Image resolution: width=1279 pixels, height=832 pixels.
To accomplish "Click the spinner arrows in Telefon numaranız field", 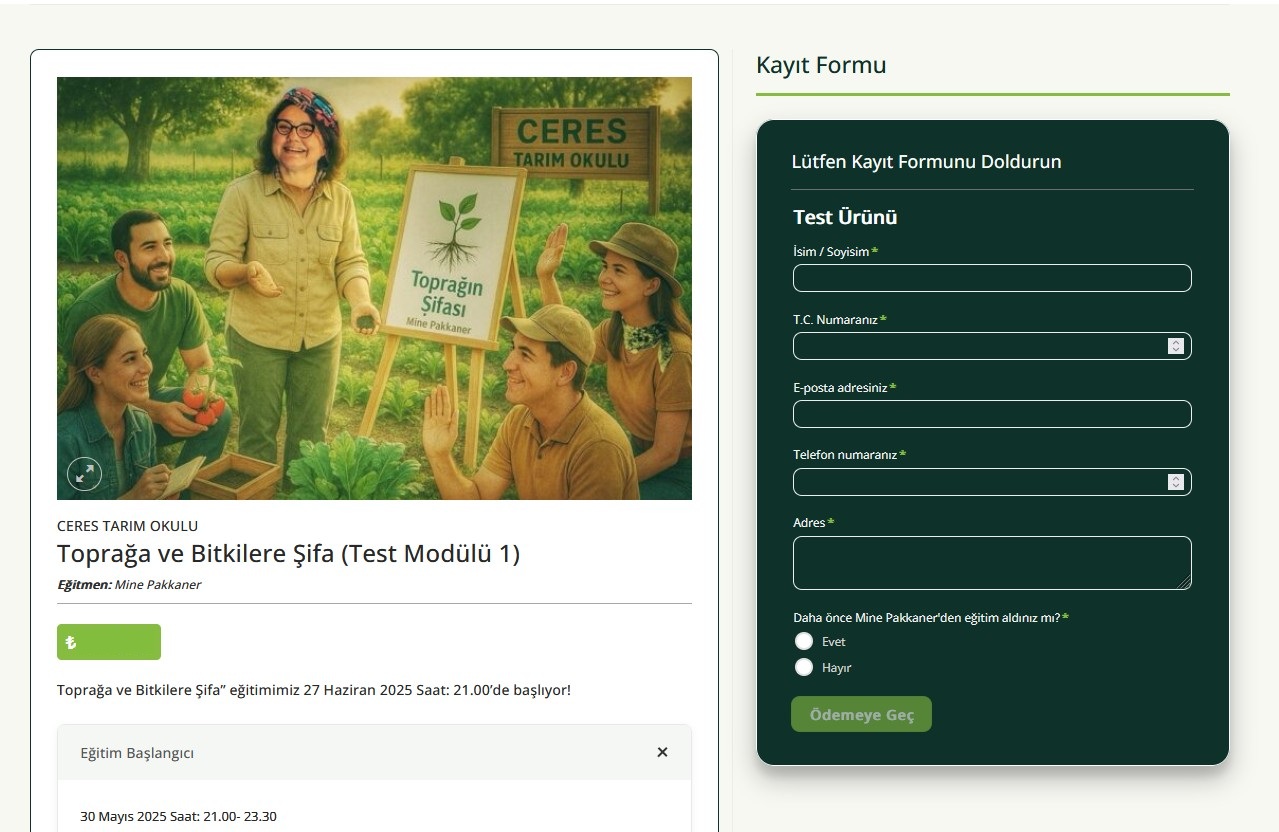I will (1176, 482).
